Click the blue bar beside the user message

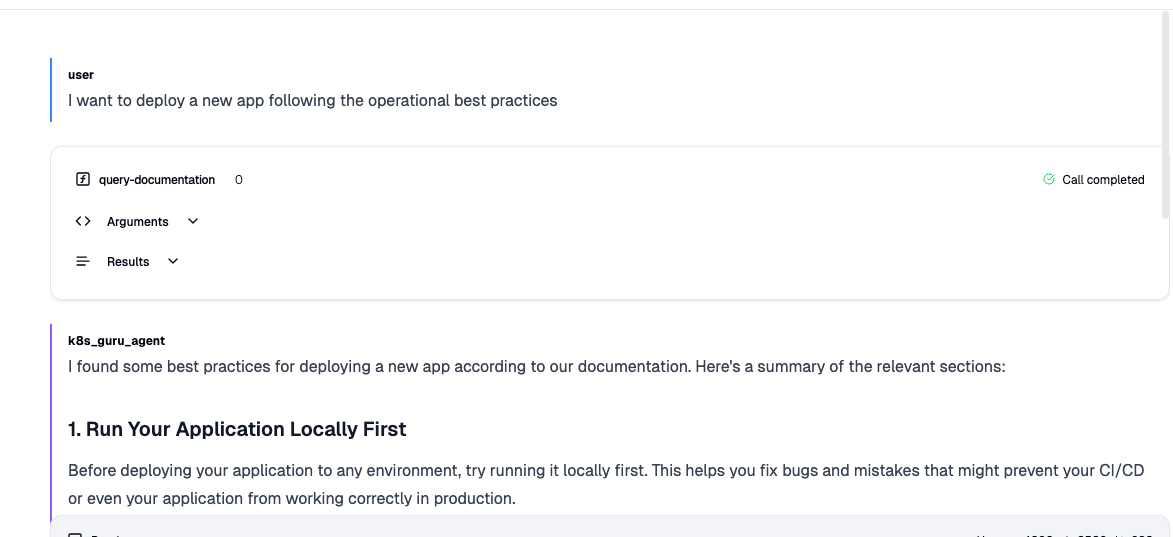point(51,90)
